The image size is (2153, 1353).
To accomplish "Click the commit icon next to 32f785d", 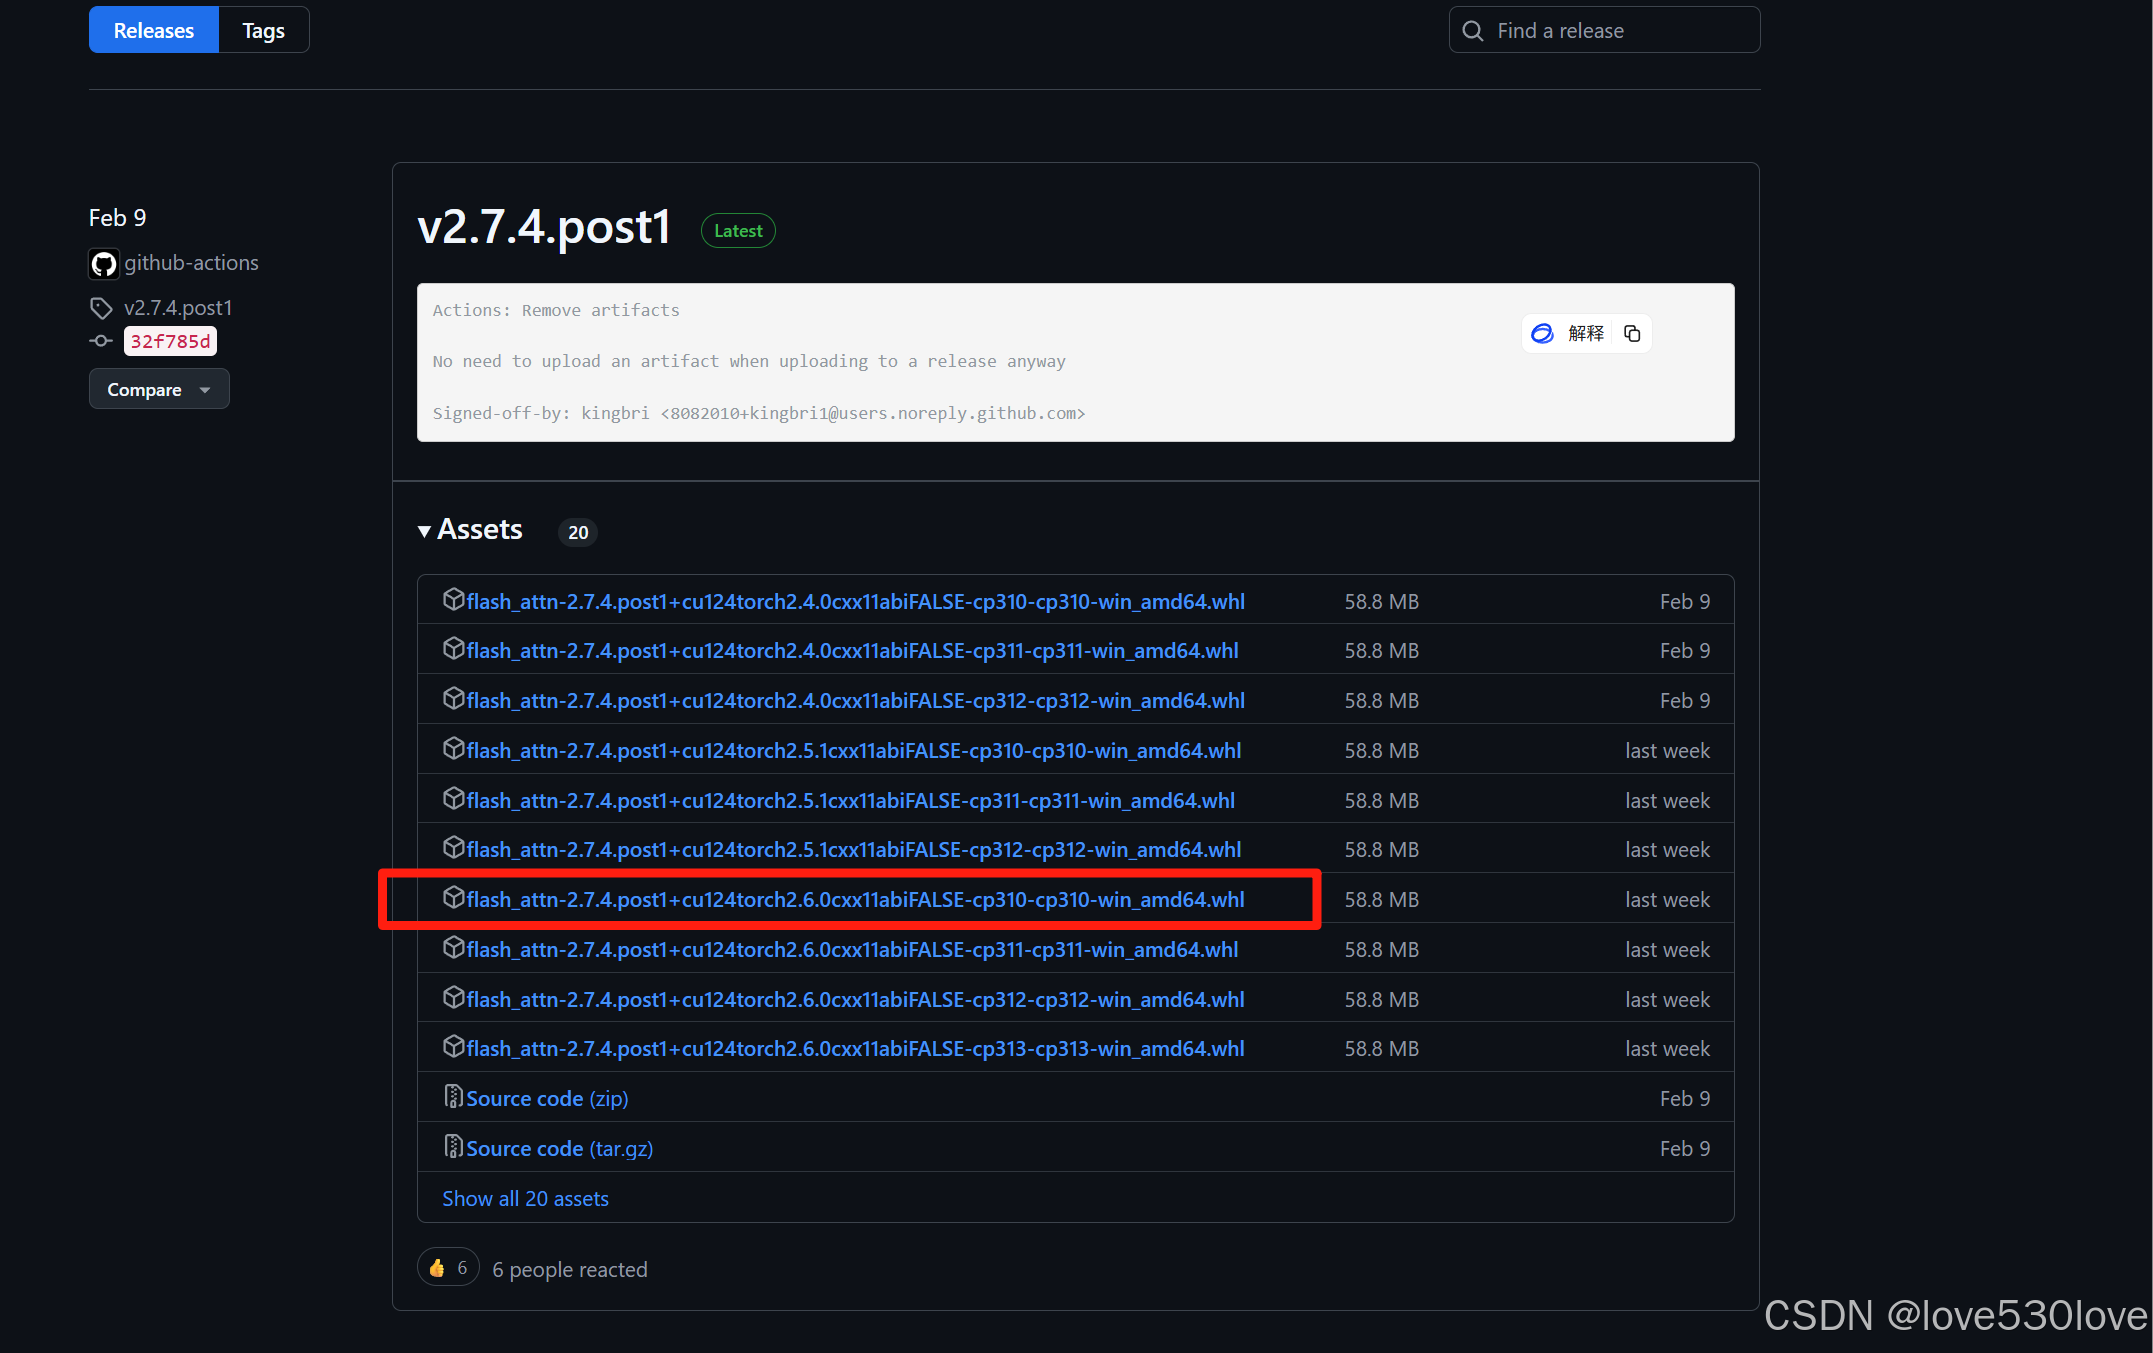I will [101, 341].
